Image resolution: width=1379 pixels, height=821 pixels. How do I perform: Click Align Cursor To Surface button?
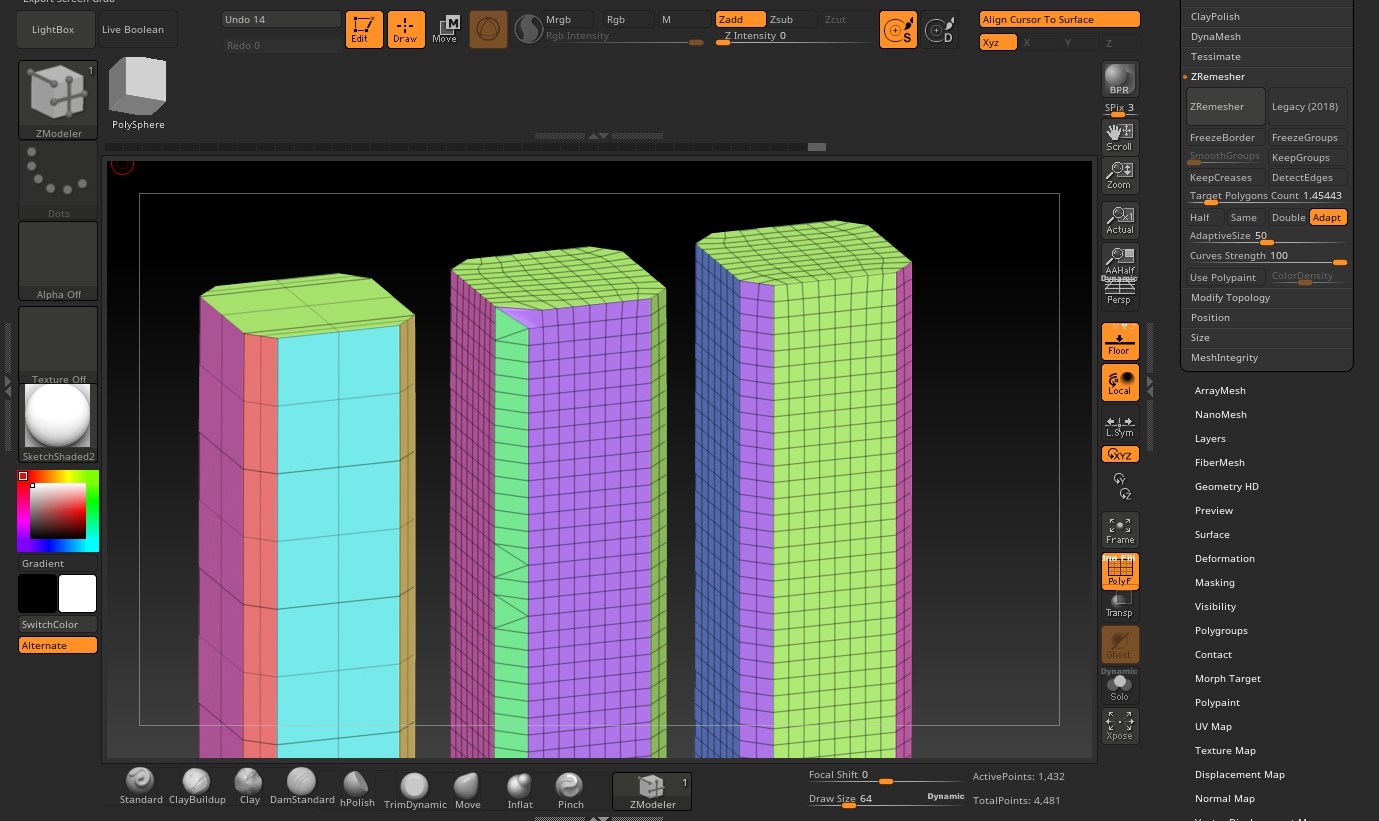coord(1059,20)
